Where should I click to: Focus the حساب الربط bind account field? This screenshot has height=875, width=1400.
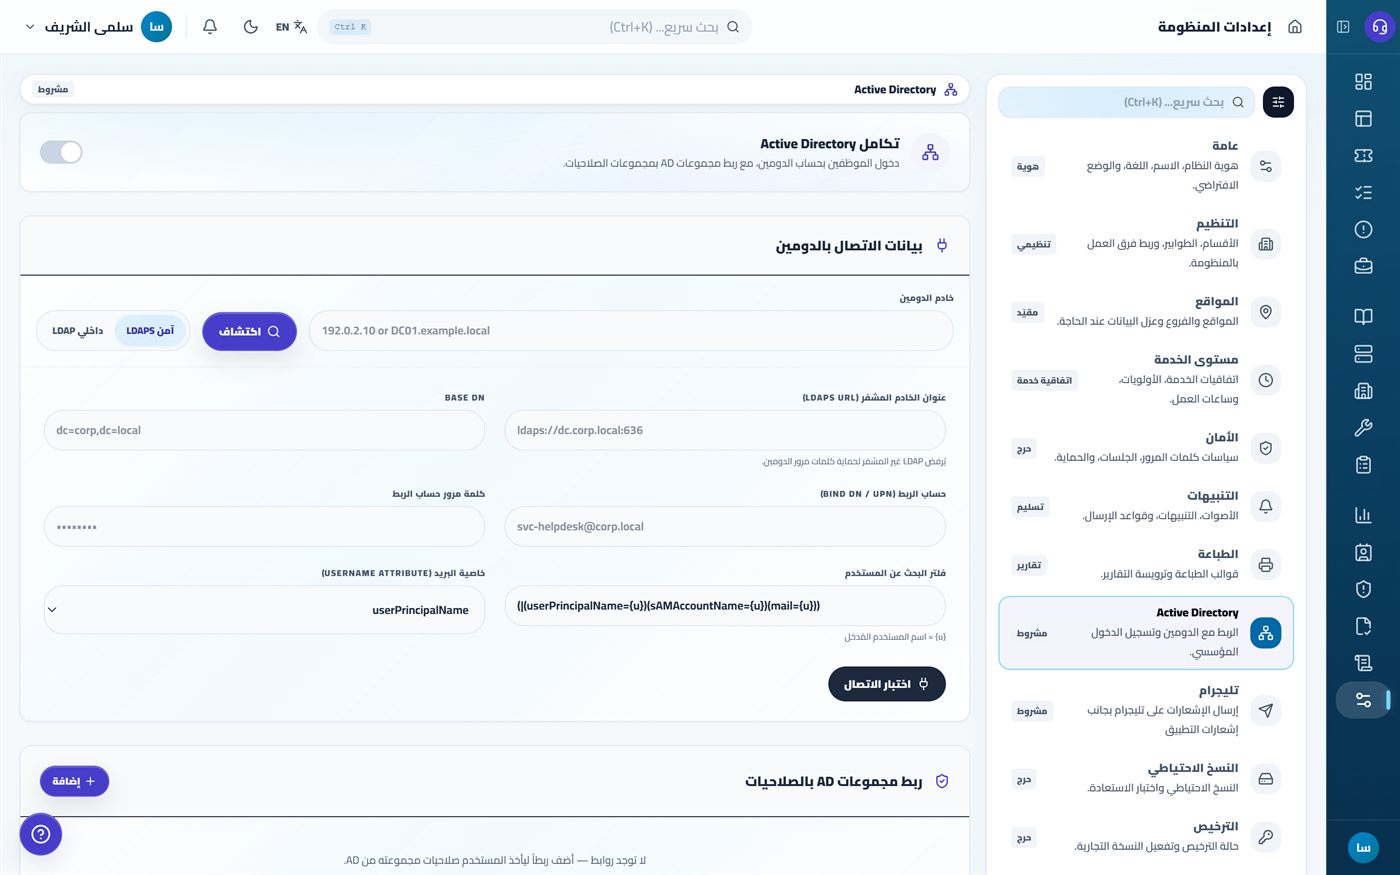pos(725,527)
